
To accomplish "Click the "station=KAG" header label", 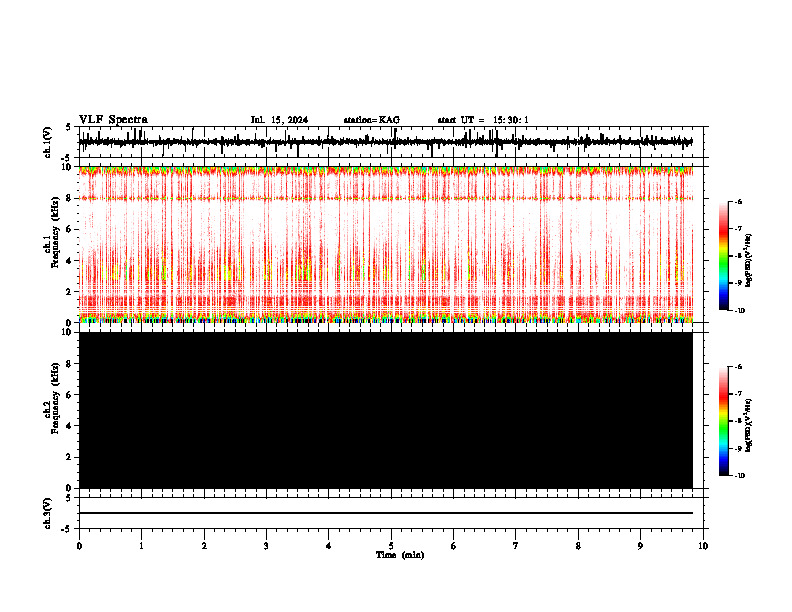I will tap(372, 120).
